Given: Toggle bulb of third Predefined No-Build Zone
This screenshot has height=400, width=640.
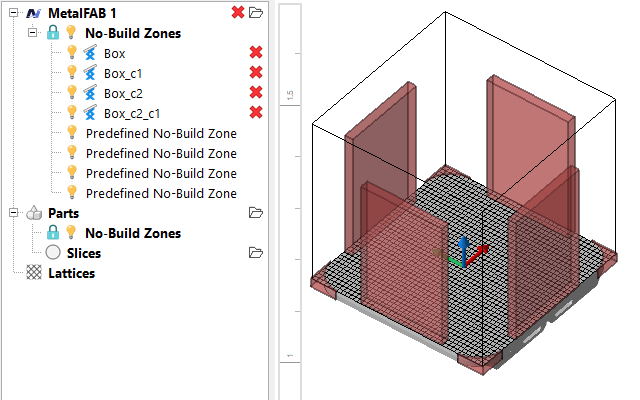Looking at the screenshot, I should tap(72, 172).
